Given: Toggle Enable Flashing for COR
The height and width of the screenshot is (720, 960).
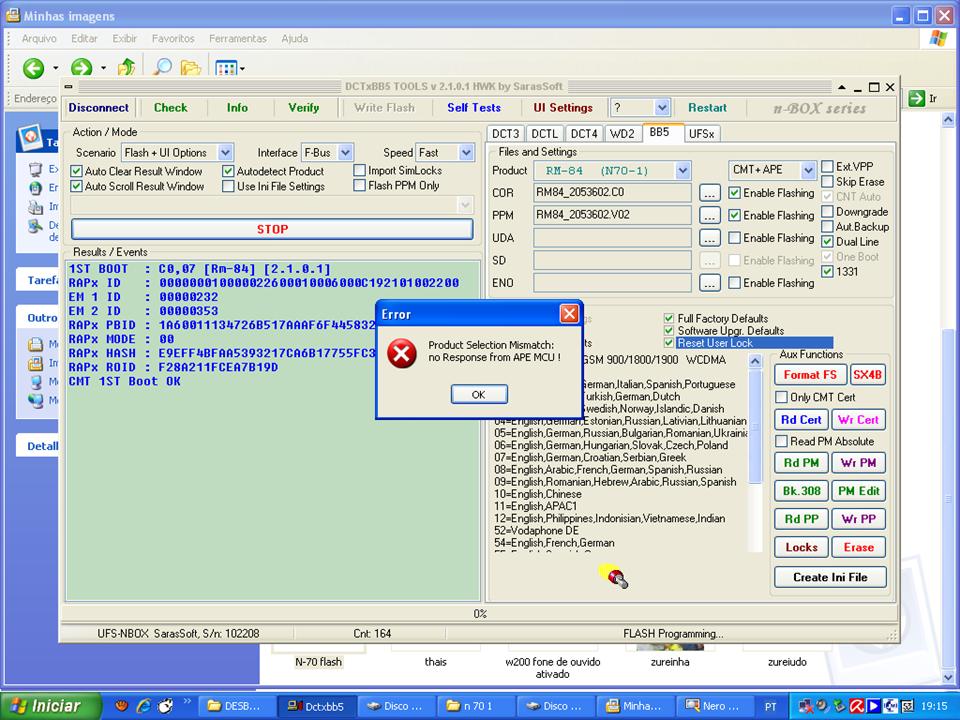Looking at the screenshot, I should (735, 193).
